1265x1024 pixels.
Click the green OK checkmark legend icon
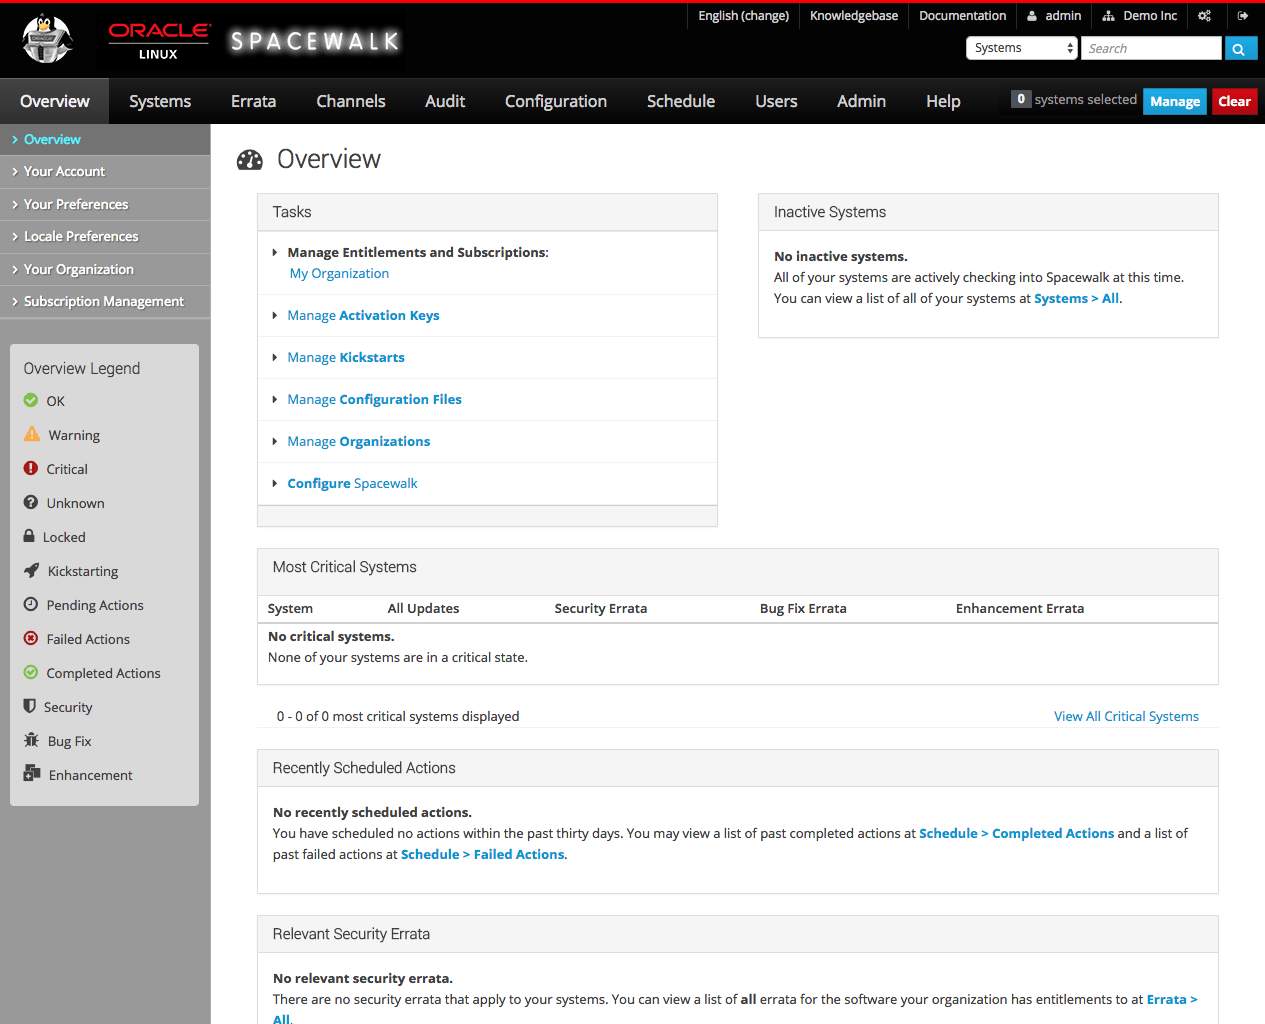pyautogui.click(x=31, y=400)
